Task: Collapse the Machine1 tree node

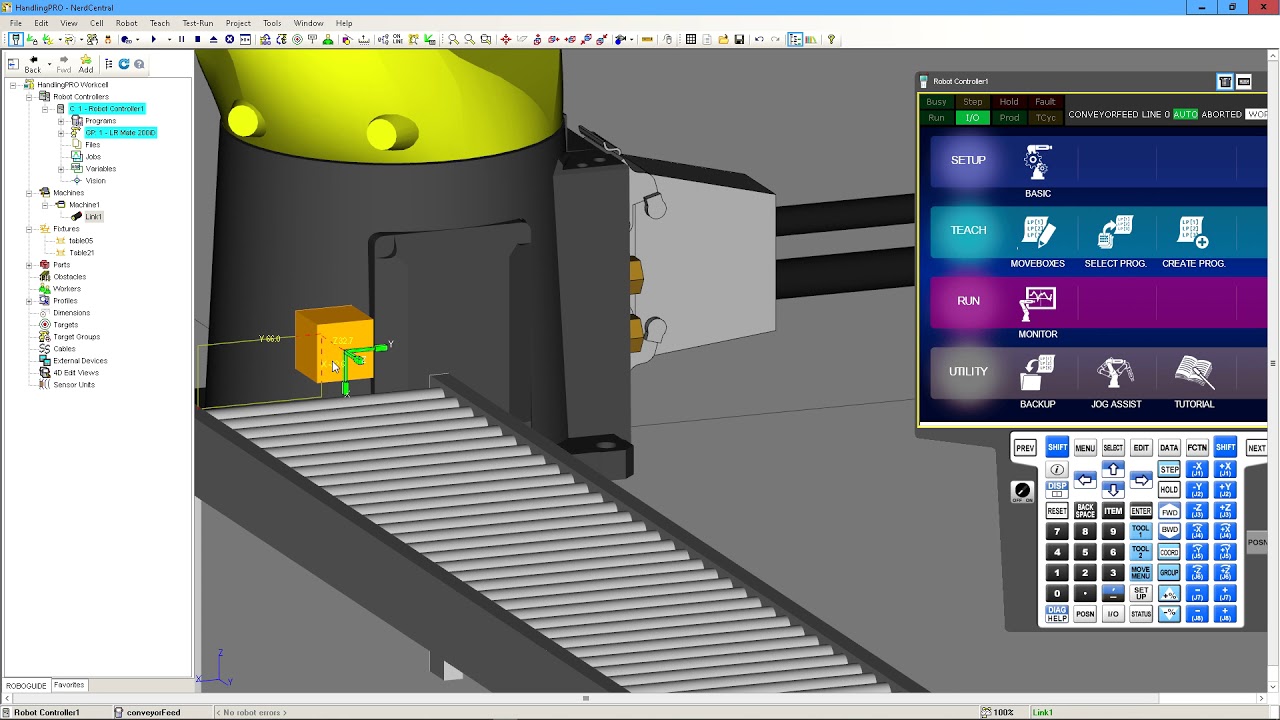Action: [x=45, y=205]
